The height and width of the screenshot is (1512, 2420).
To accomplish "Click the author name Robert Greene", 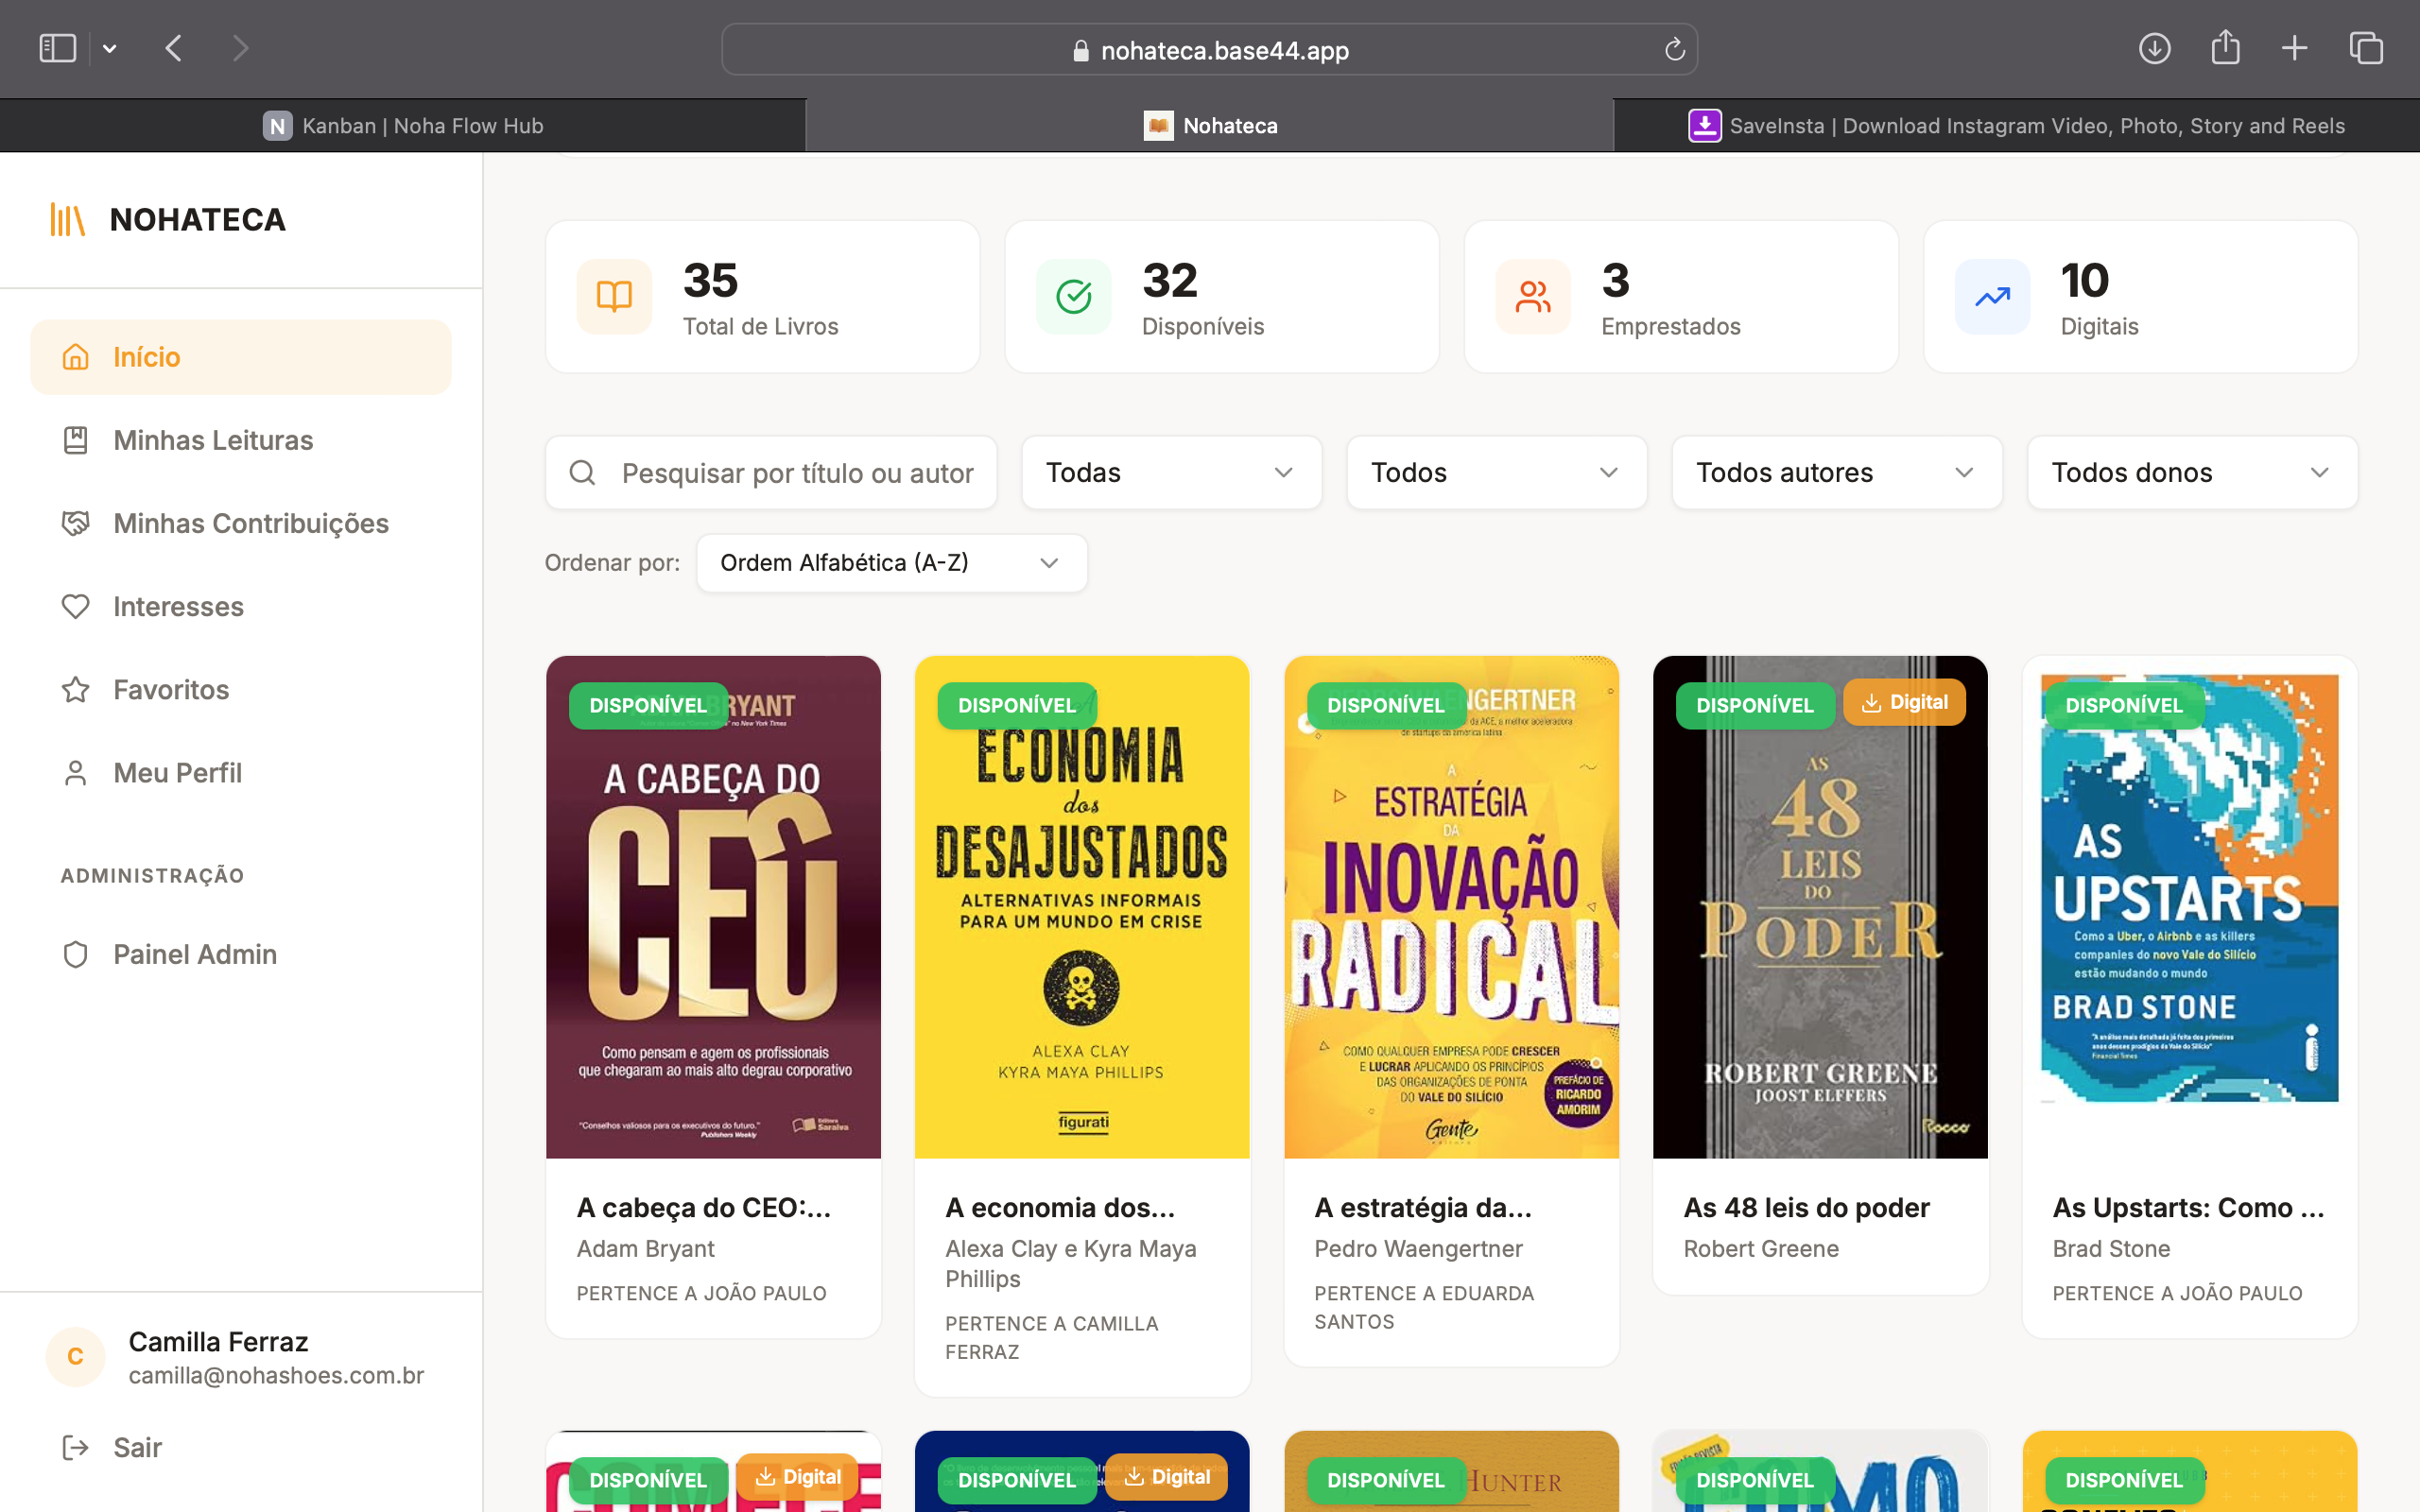I will (x=1761, y=1249).
